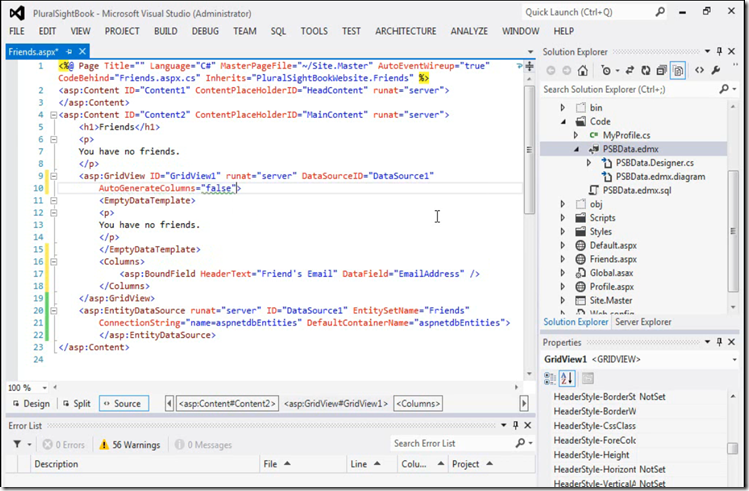Viewport: 749px width, 491px height.
Task: Toggle the 56 Warnings filter button
Action: point(129,445)
